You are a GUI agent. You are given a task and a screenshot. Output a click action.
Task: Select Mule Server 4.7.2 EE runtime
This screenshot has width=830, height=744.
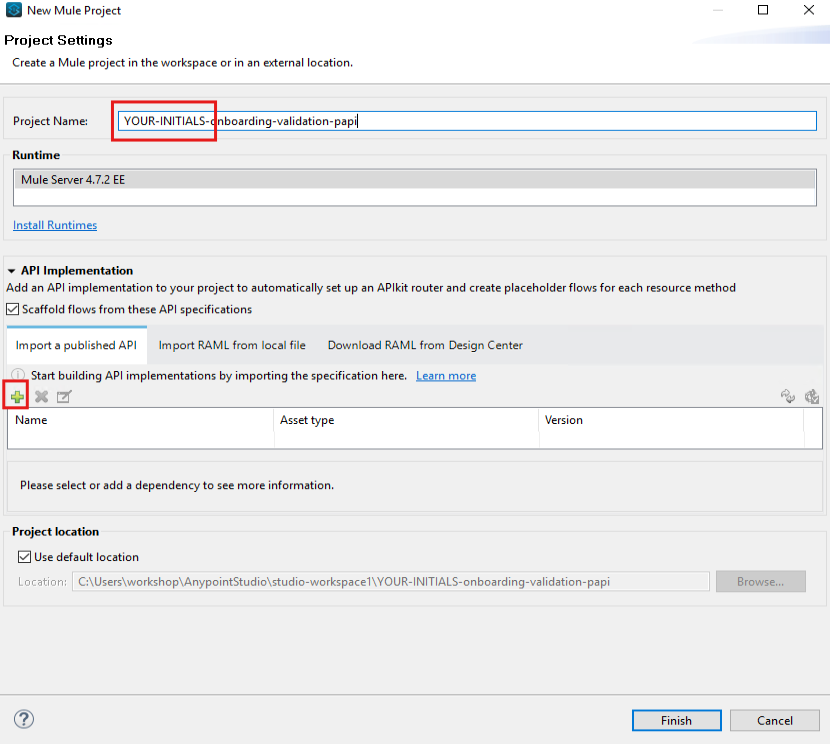414,180
